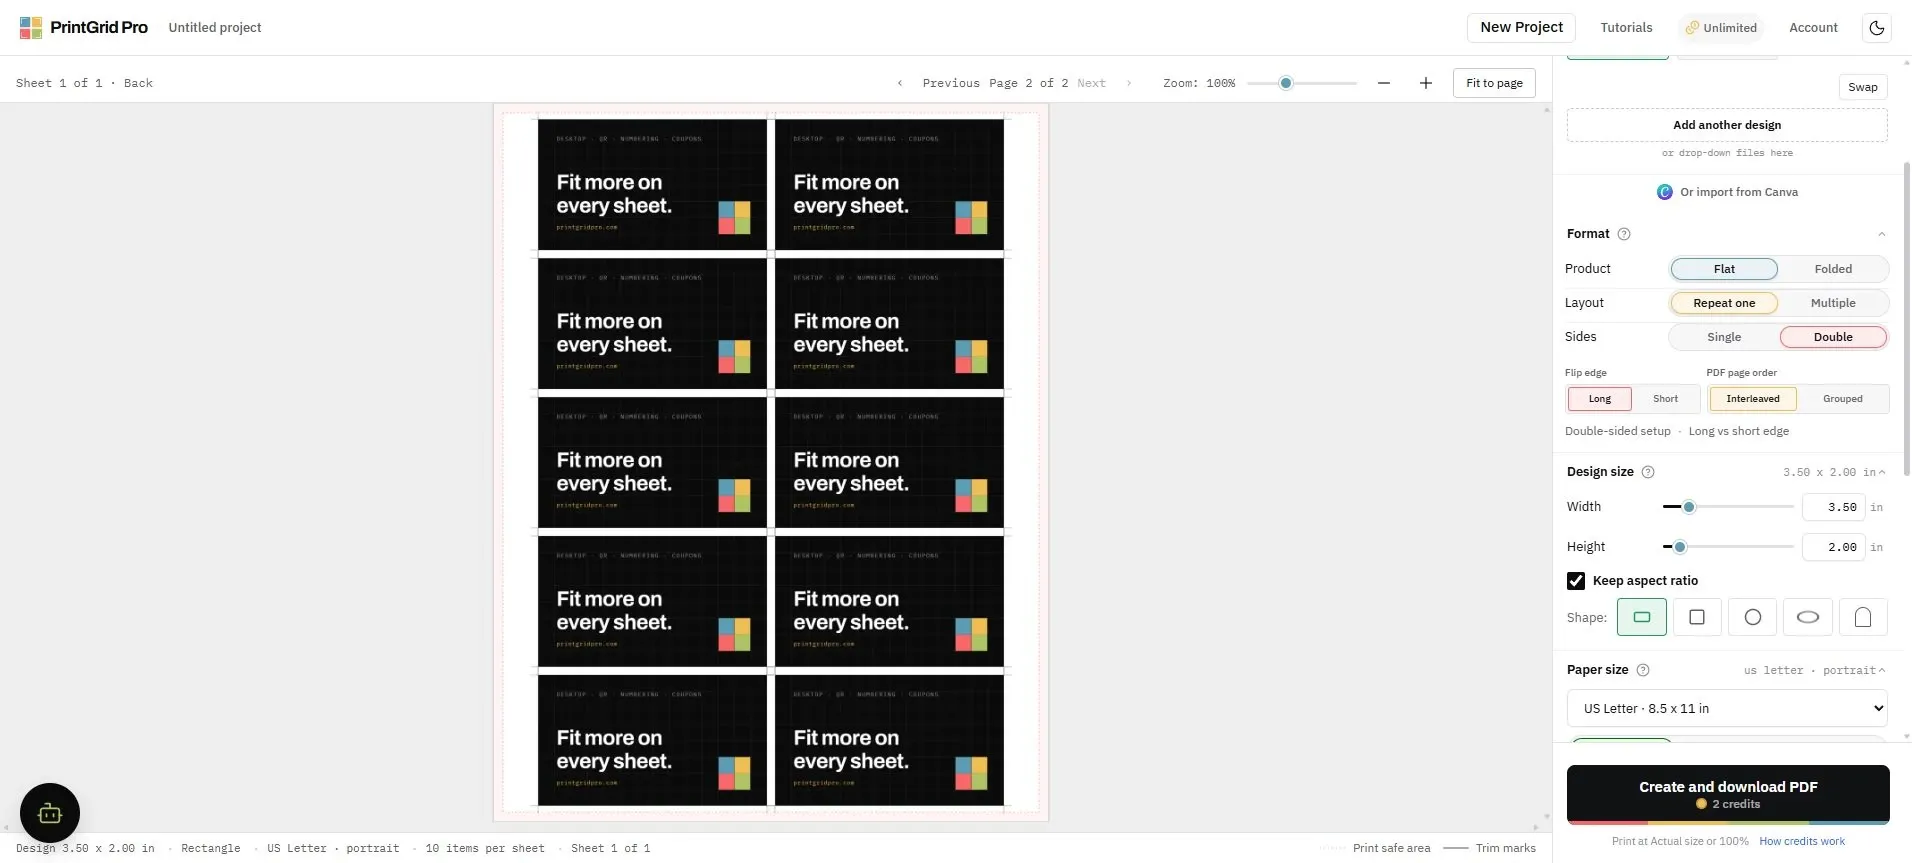Image resolution: width=1912 pixels, height=863 pixels.
Task: Collapse the Format section chevron
Action: pyautogui.click(x=1881, y=234)
